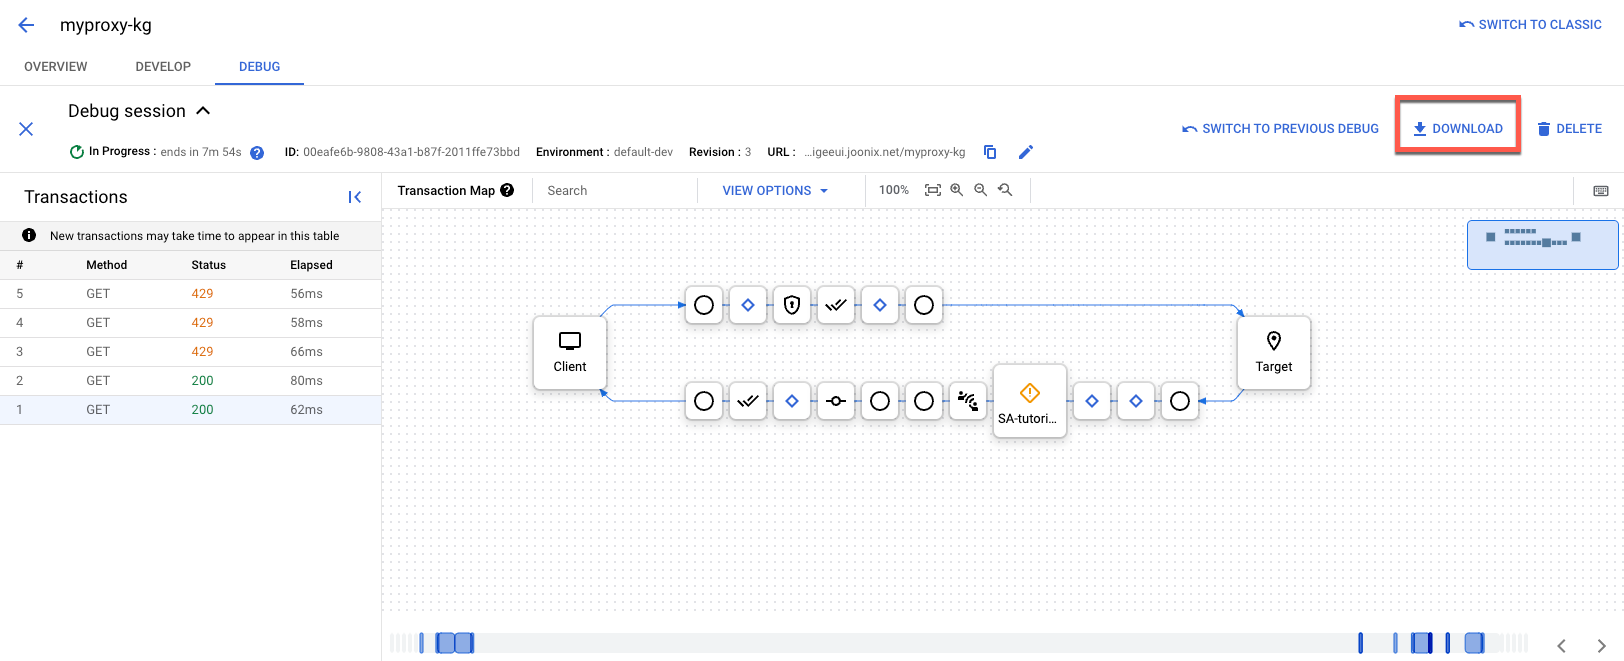Select transaction 3 with 66ms elapsed

(190, 352)
